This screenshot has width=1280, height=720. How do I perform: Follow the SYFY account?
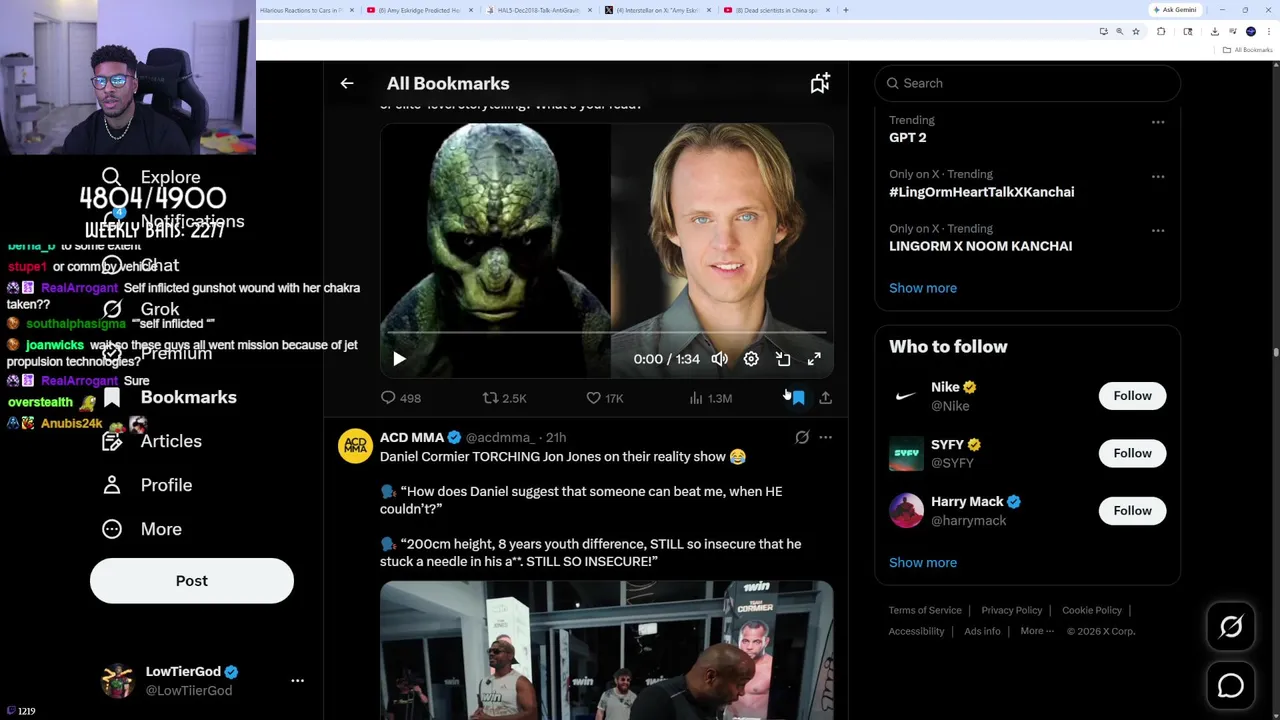point(1133,453)
